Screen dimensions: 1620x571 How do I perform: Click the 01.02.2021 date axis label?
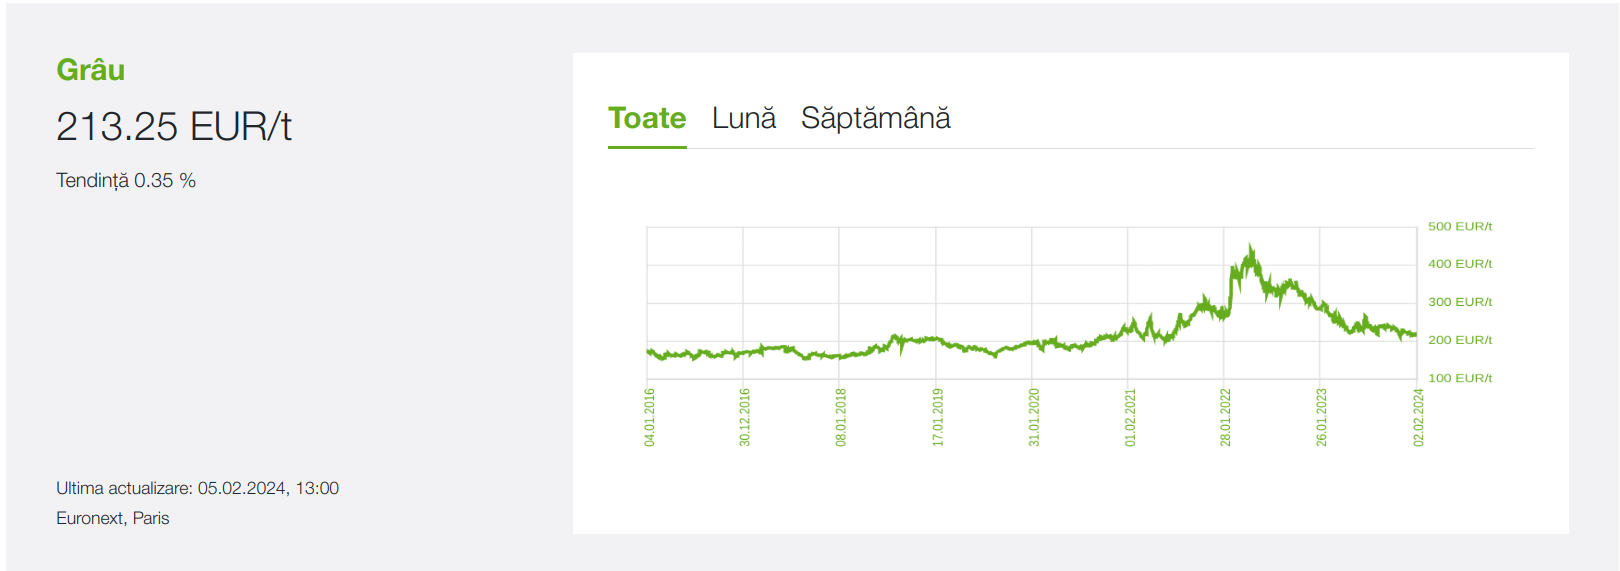click(x=1130, y=417)
